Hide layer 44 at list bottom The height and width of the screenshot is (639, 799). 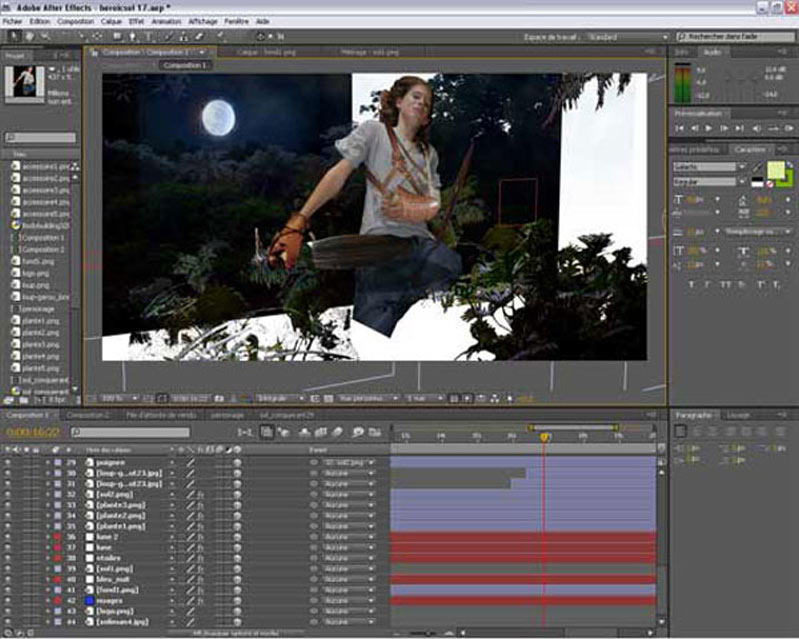pyautogui.click(x=8, y=622)
